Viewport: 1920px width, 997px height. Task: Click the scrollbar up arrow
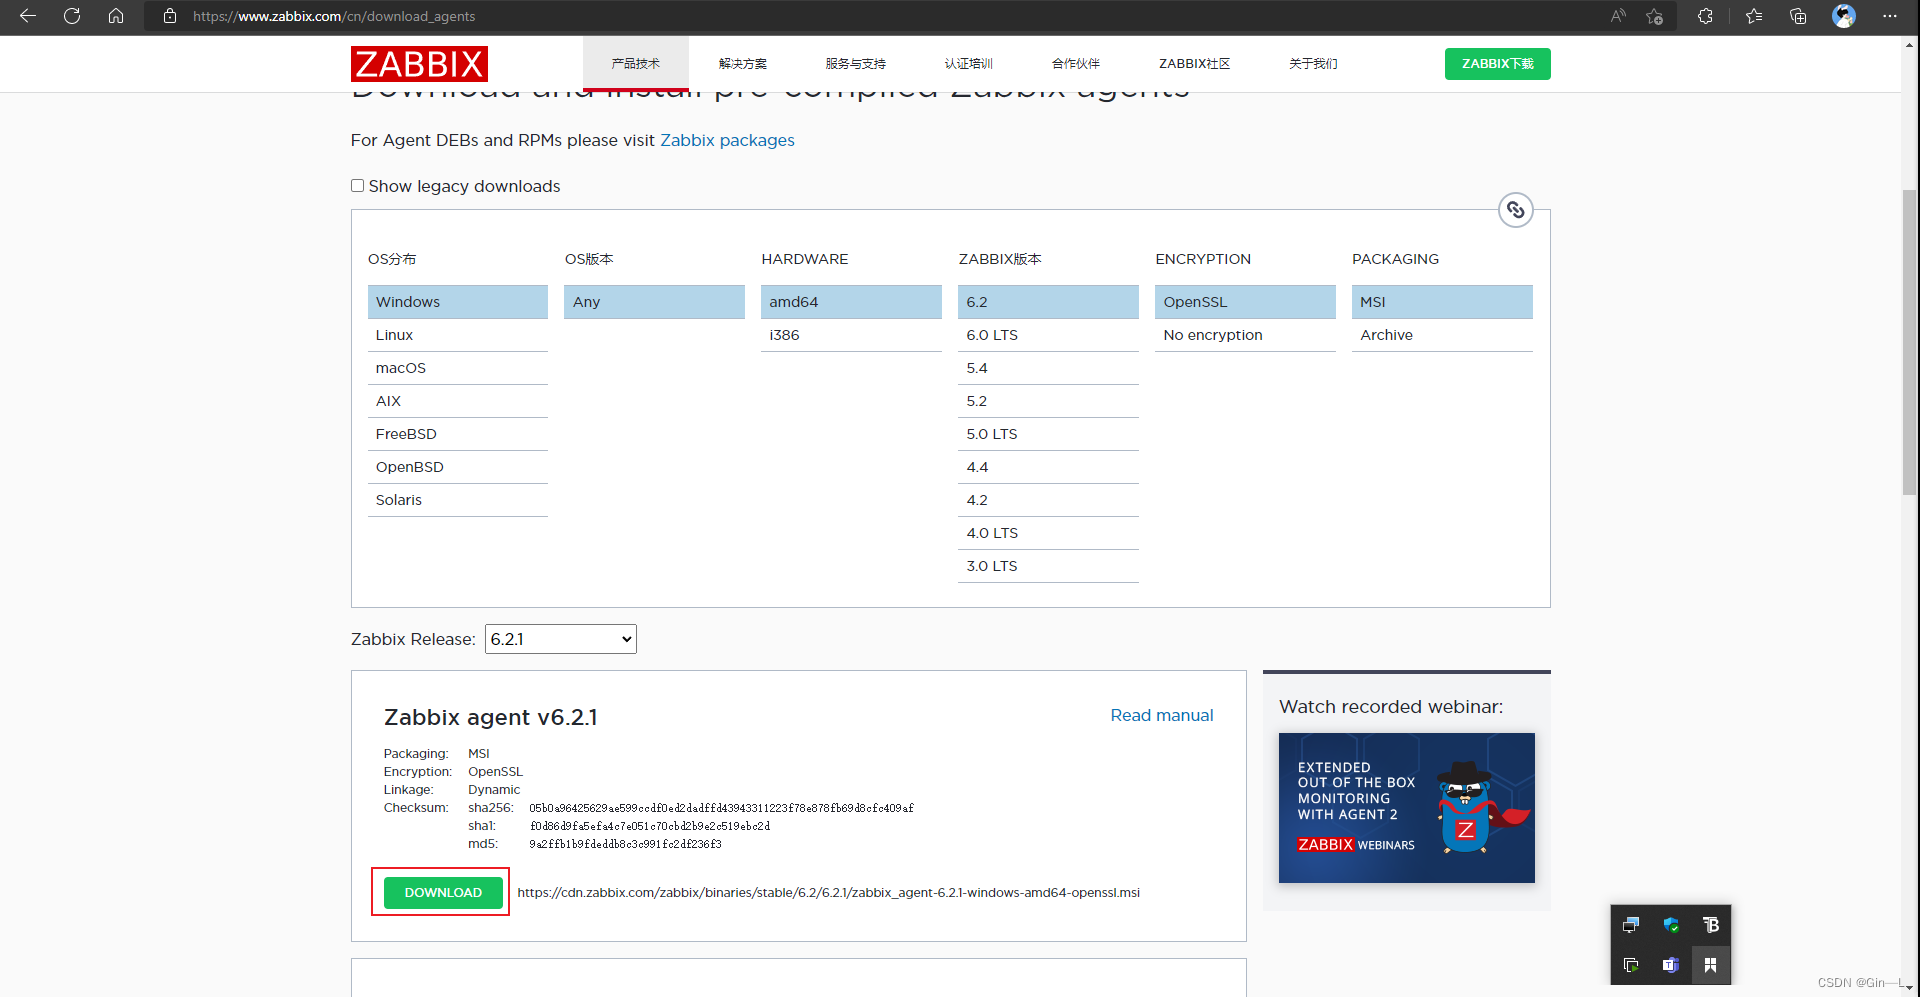click(1910, 44)
